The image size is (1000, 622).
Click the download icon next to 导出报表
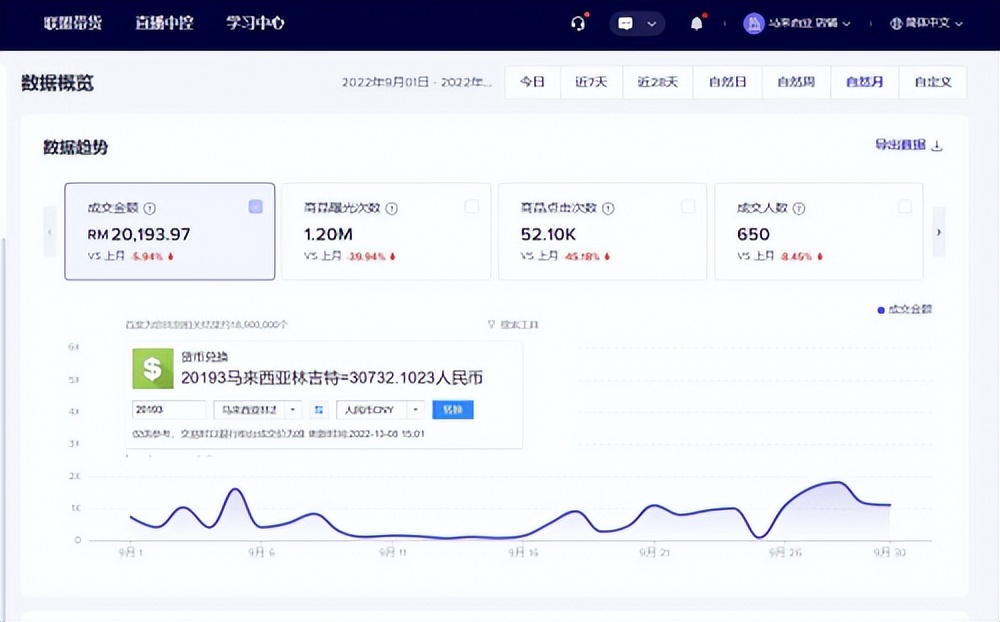934,144
